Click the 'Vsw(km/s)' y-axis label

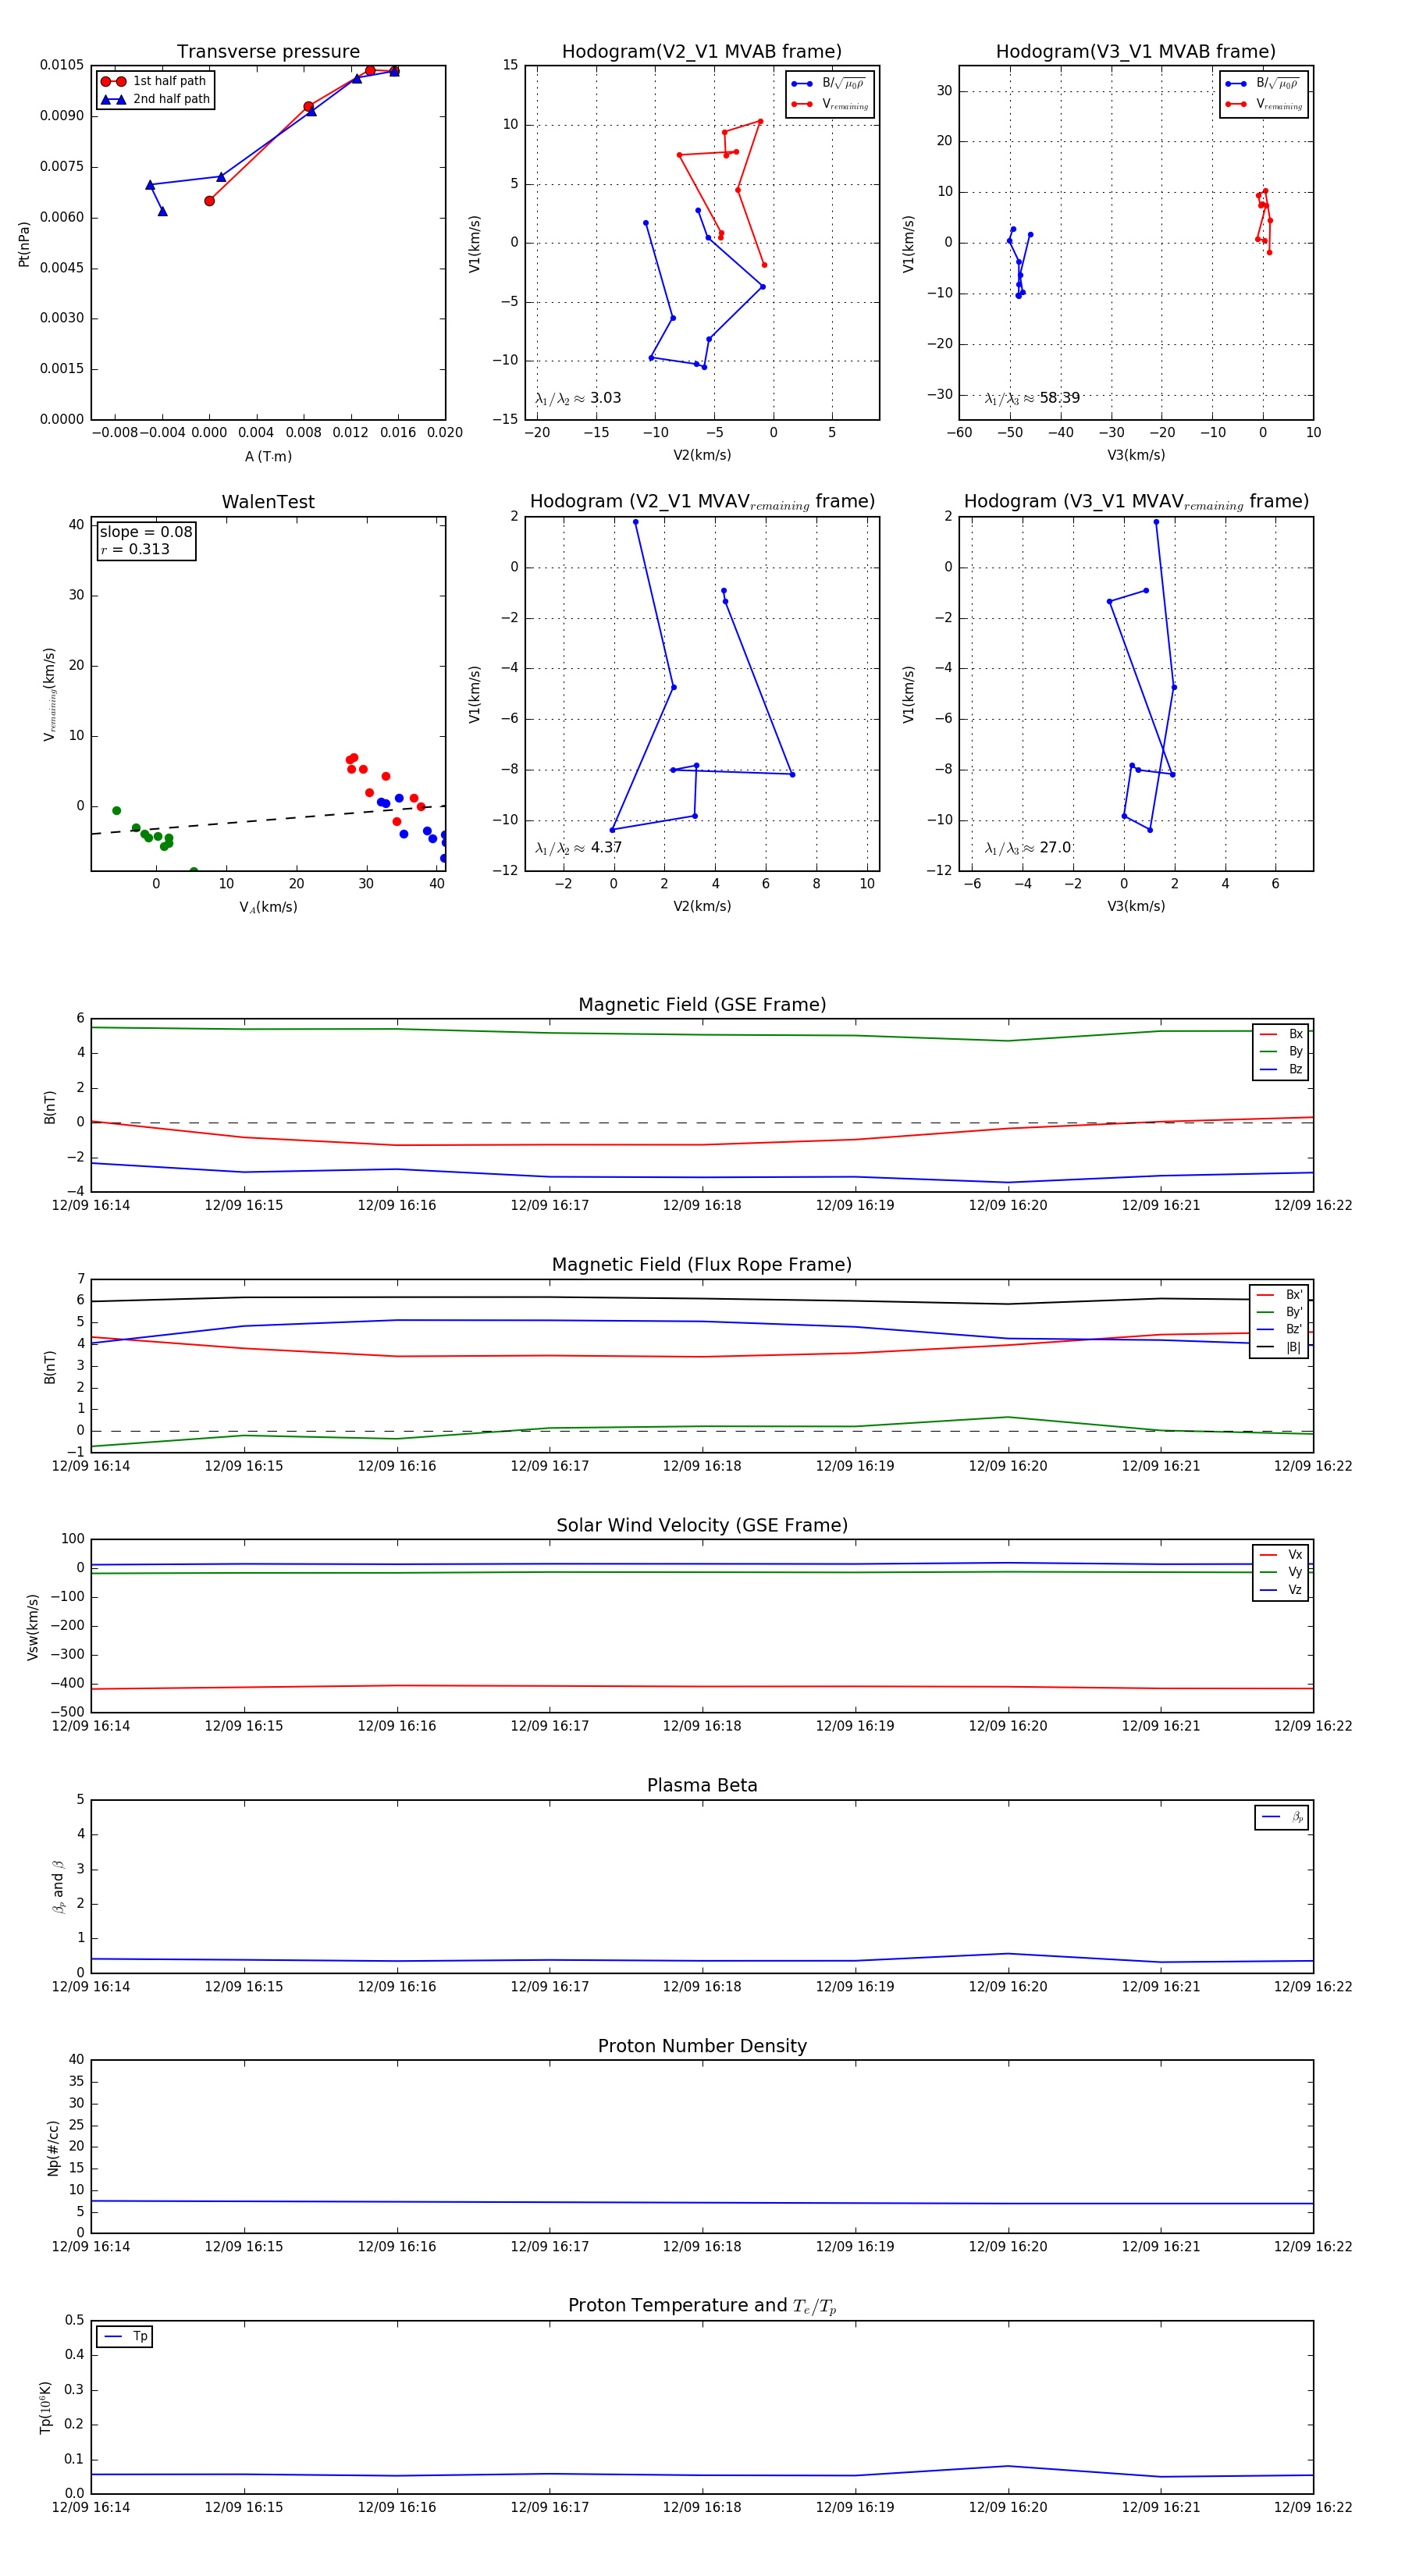(x=33, y=1627)
